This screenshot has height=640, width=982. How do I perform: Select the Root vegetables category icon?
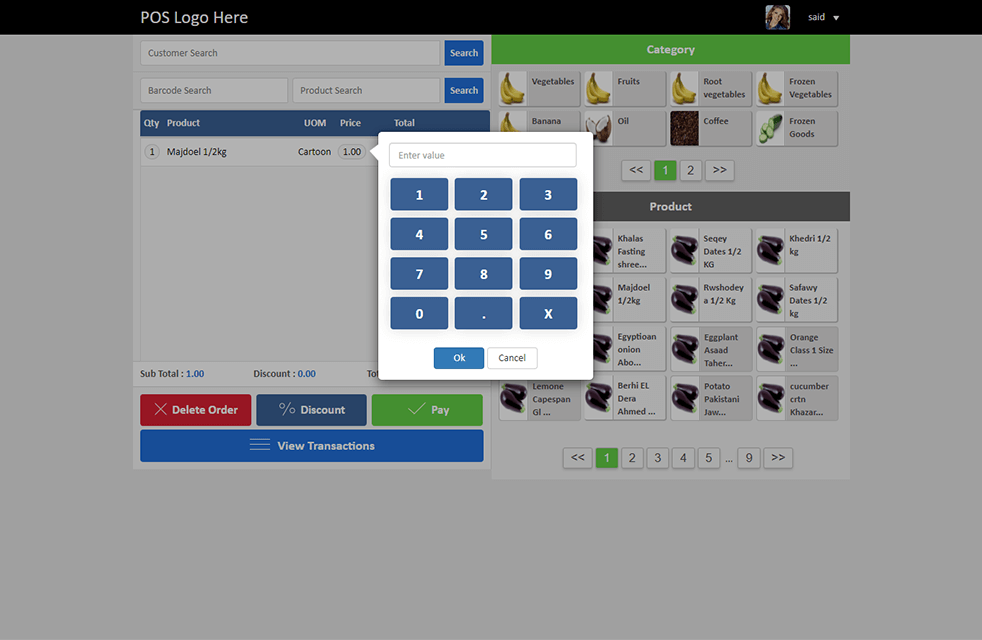(684, 88)
